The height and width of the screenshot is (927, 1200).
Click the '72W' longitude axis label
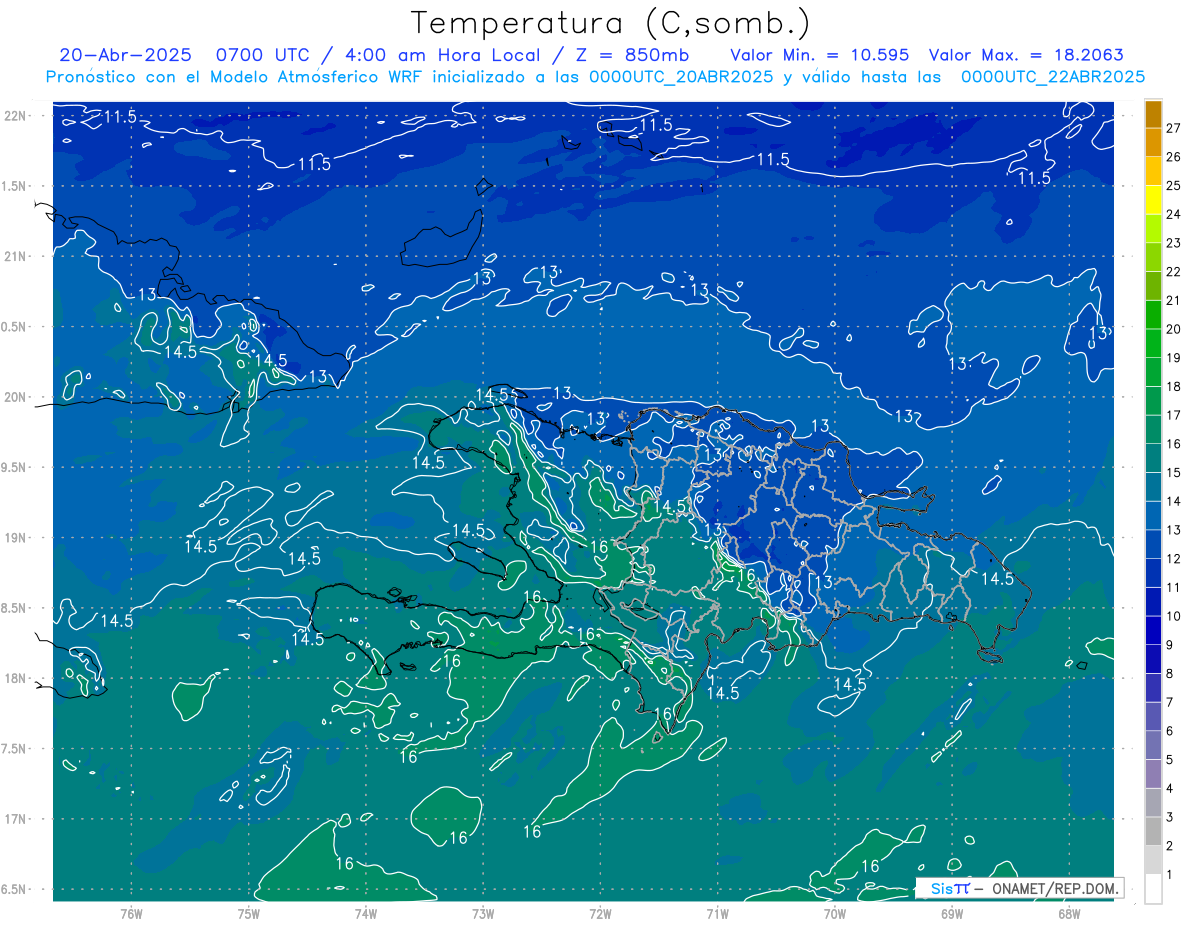pos(600,913)
